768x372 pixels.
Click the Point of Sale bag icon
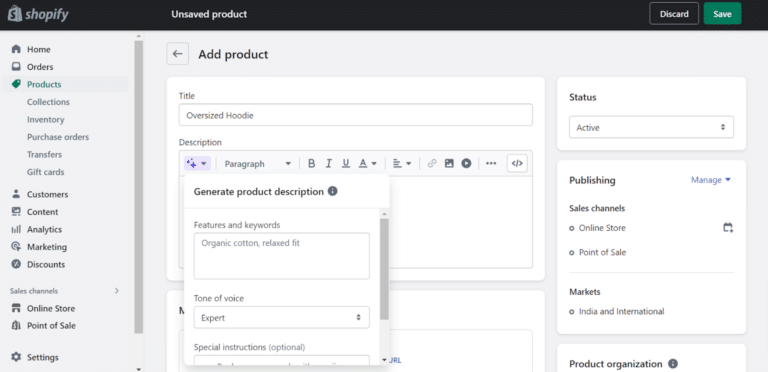16,326
